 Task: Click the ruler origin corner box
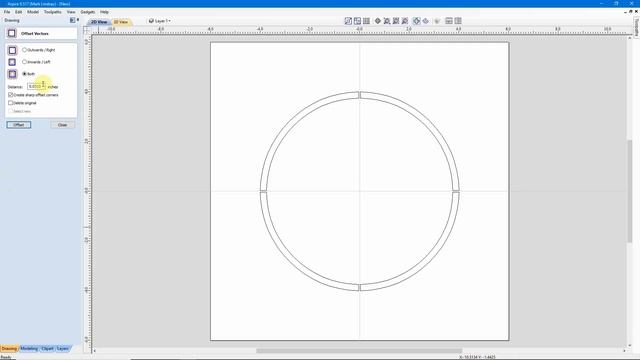87,30
